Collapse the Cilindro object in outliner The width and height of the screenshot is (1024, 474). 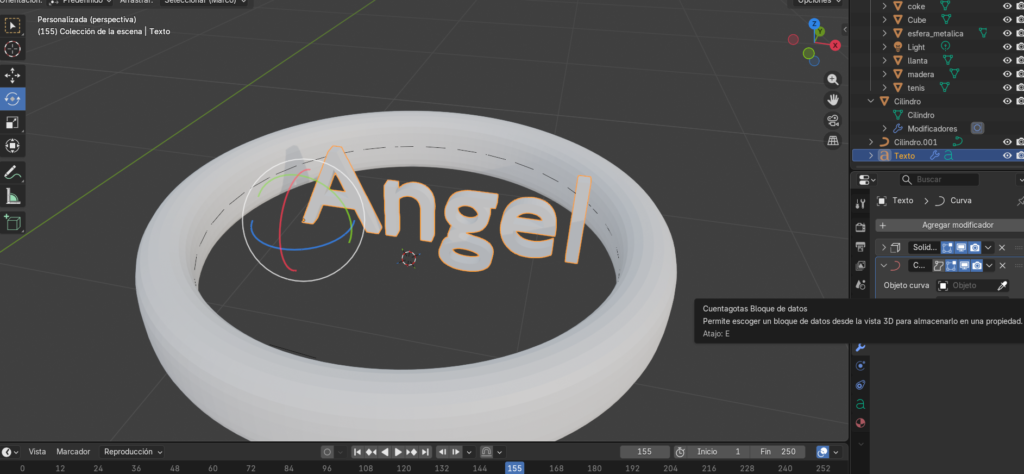pyautogui.click(x=871, y=101)
